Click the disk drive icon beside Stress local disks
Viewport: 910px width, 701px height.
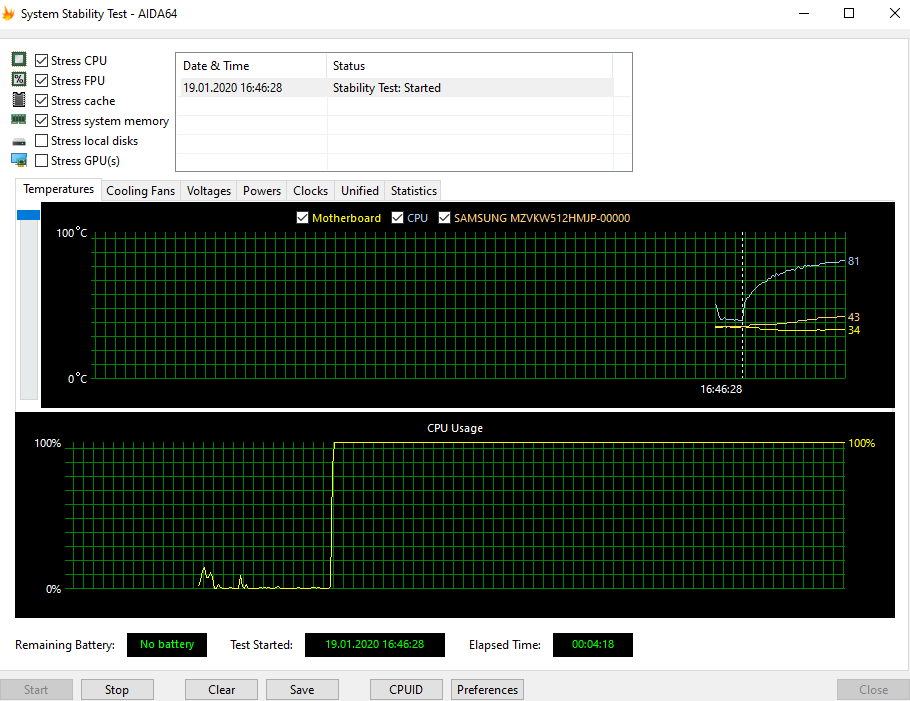[19, 141]
